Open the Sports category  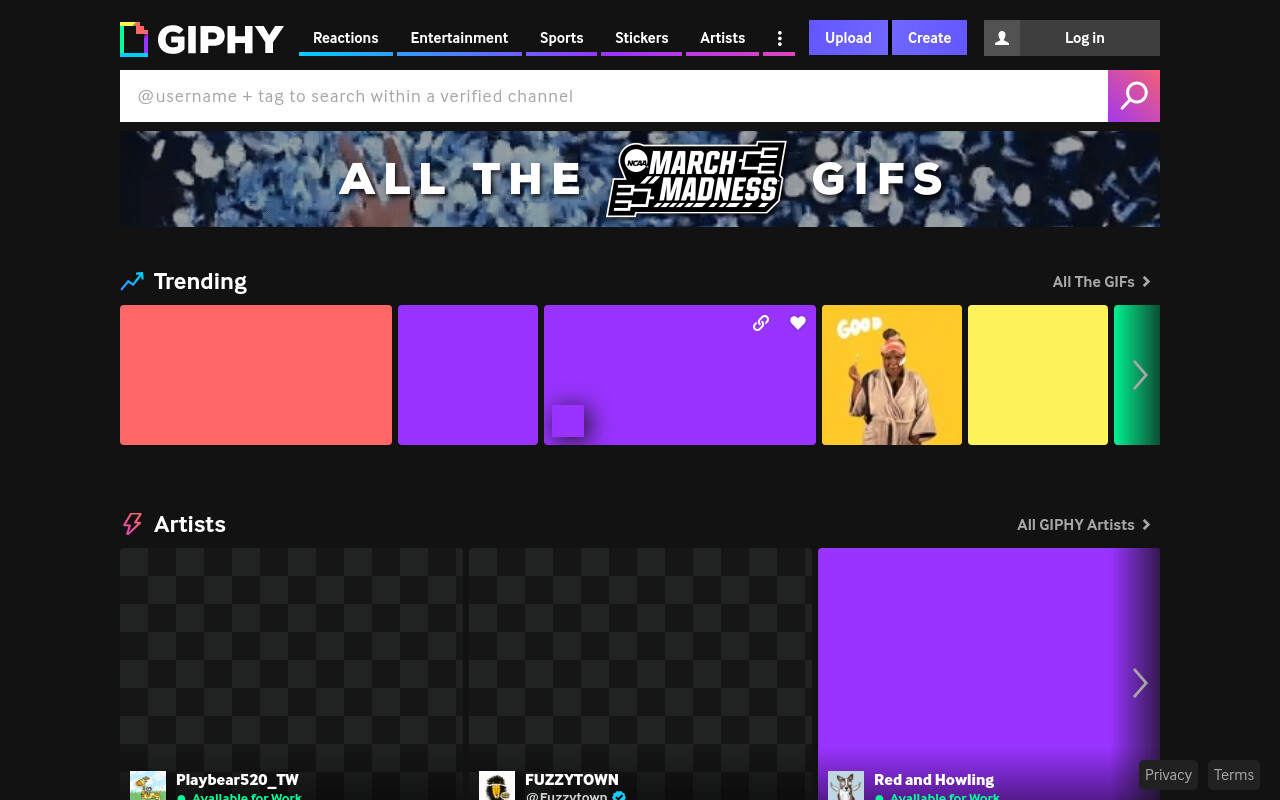tap(561, 38)
